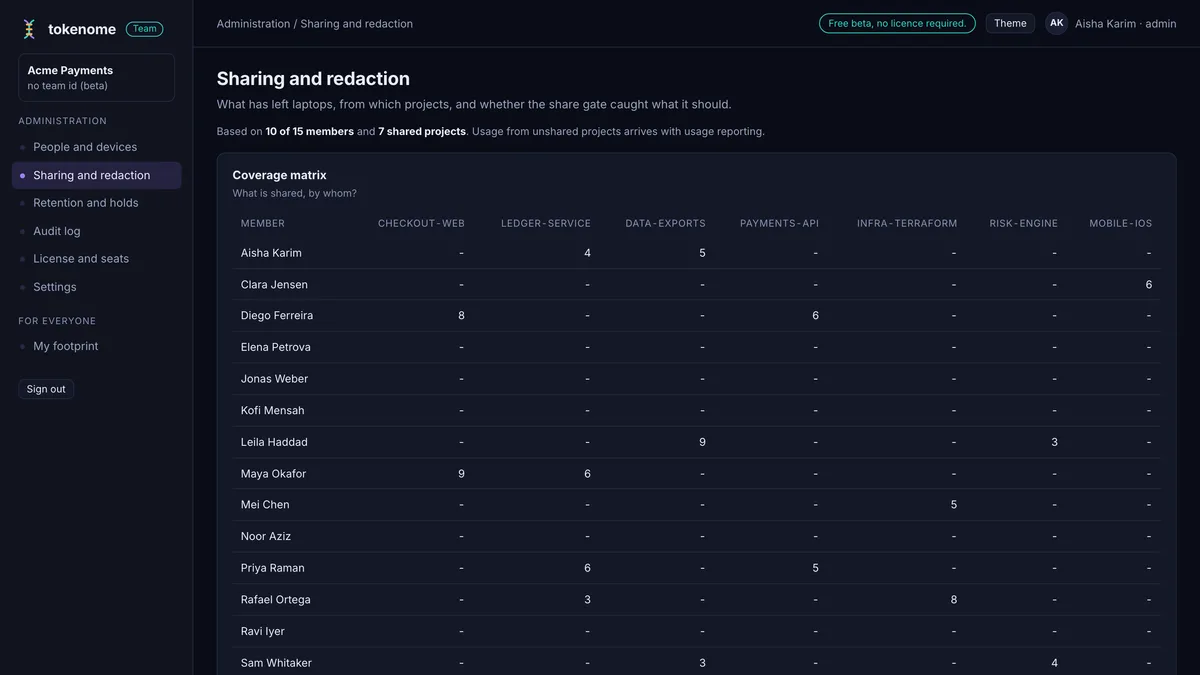Select Rafael Ortega in the matrix
The width and height of the screenshot is (1200, 675).
click(276, 600)
